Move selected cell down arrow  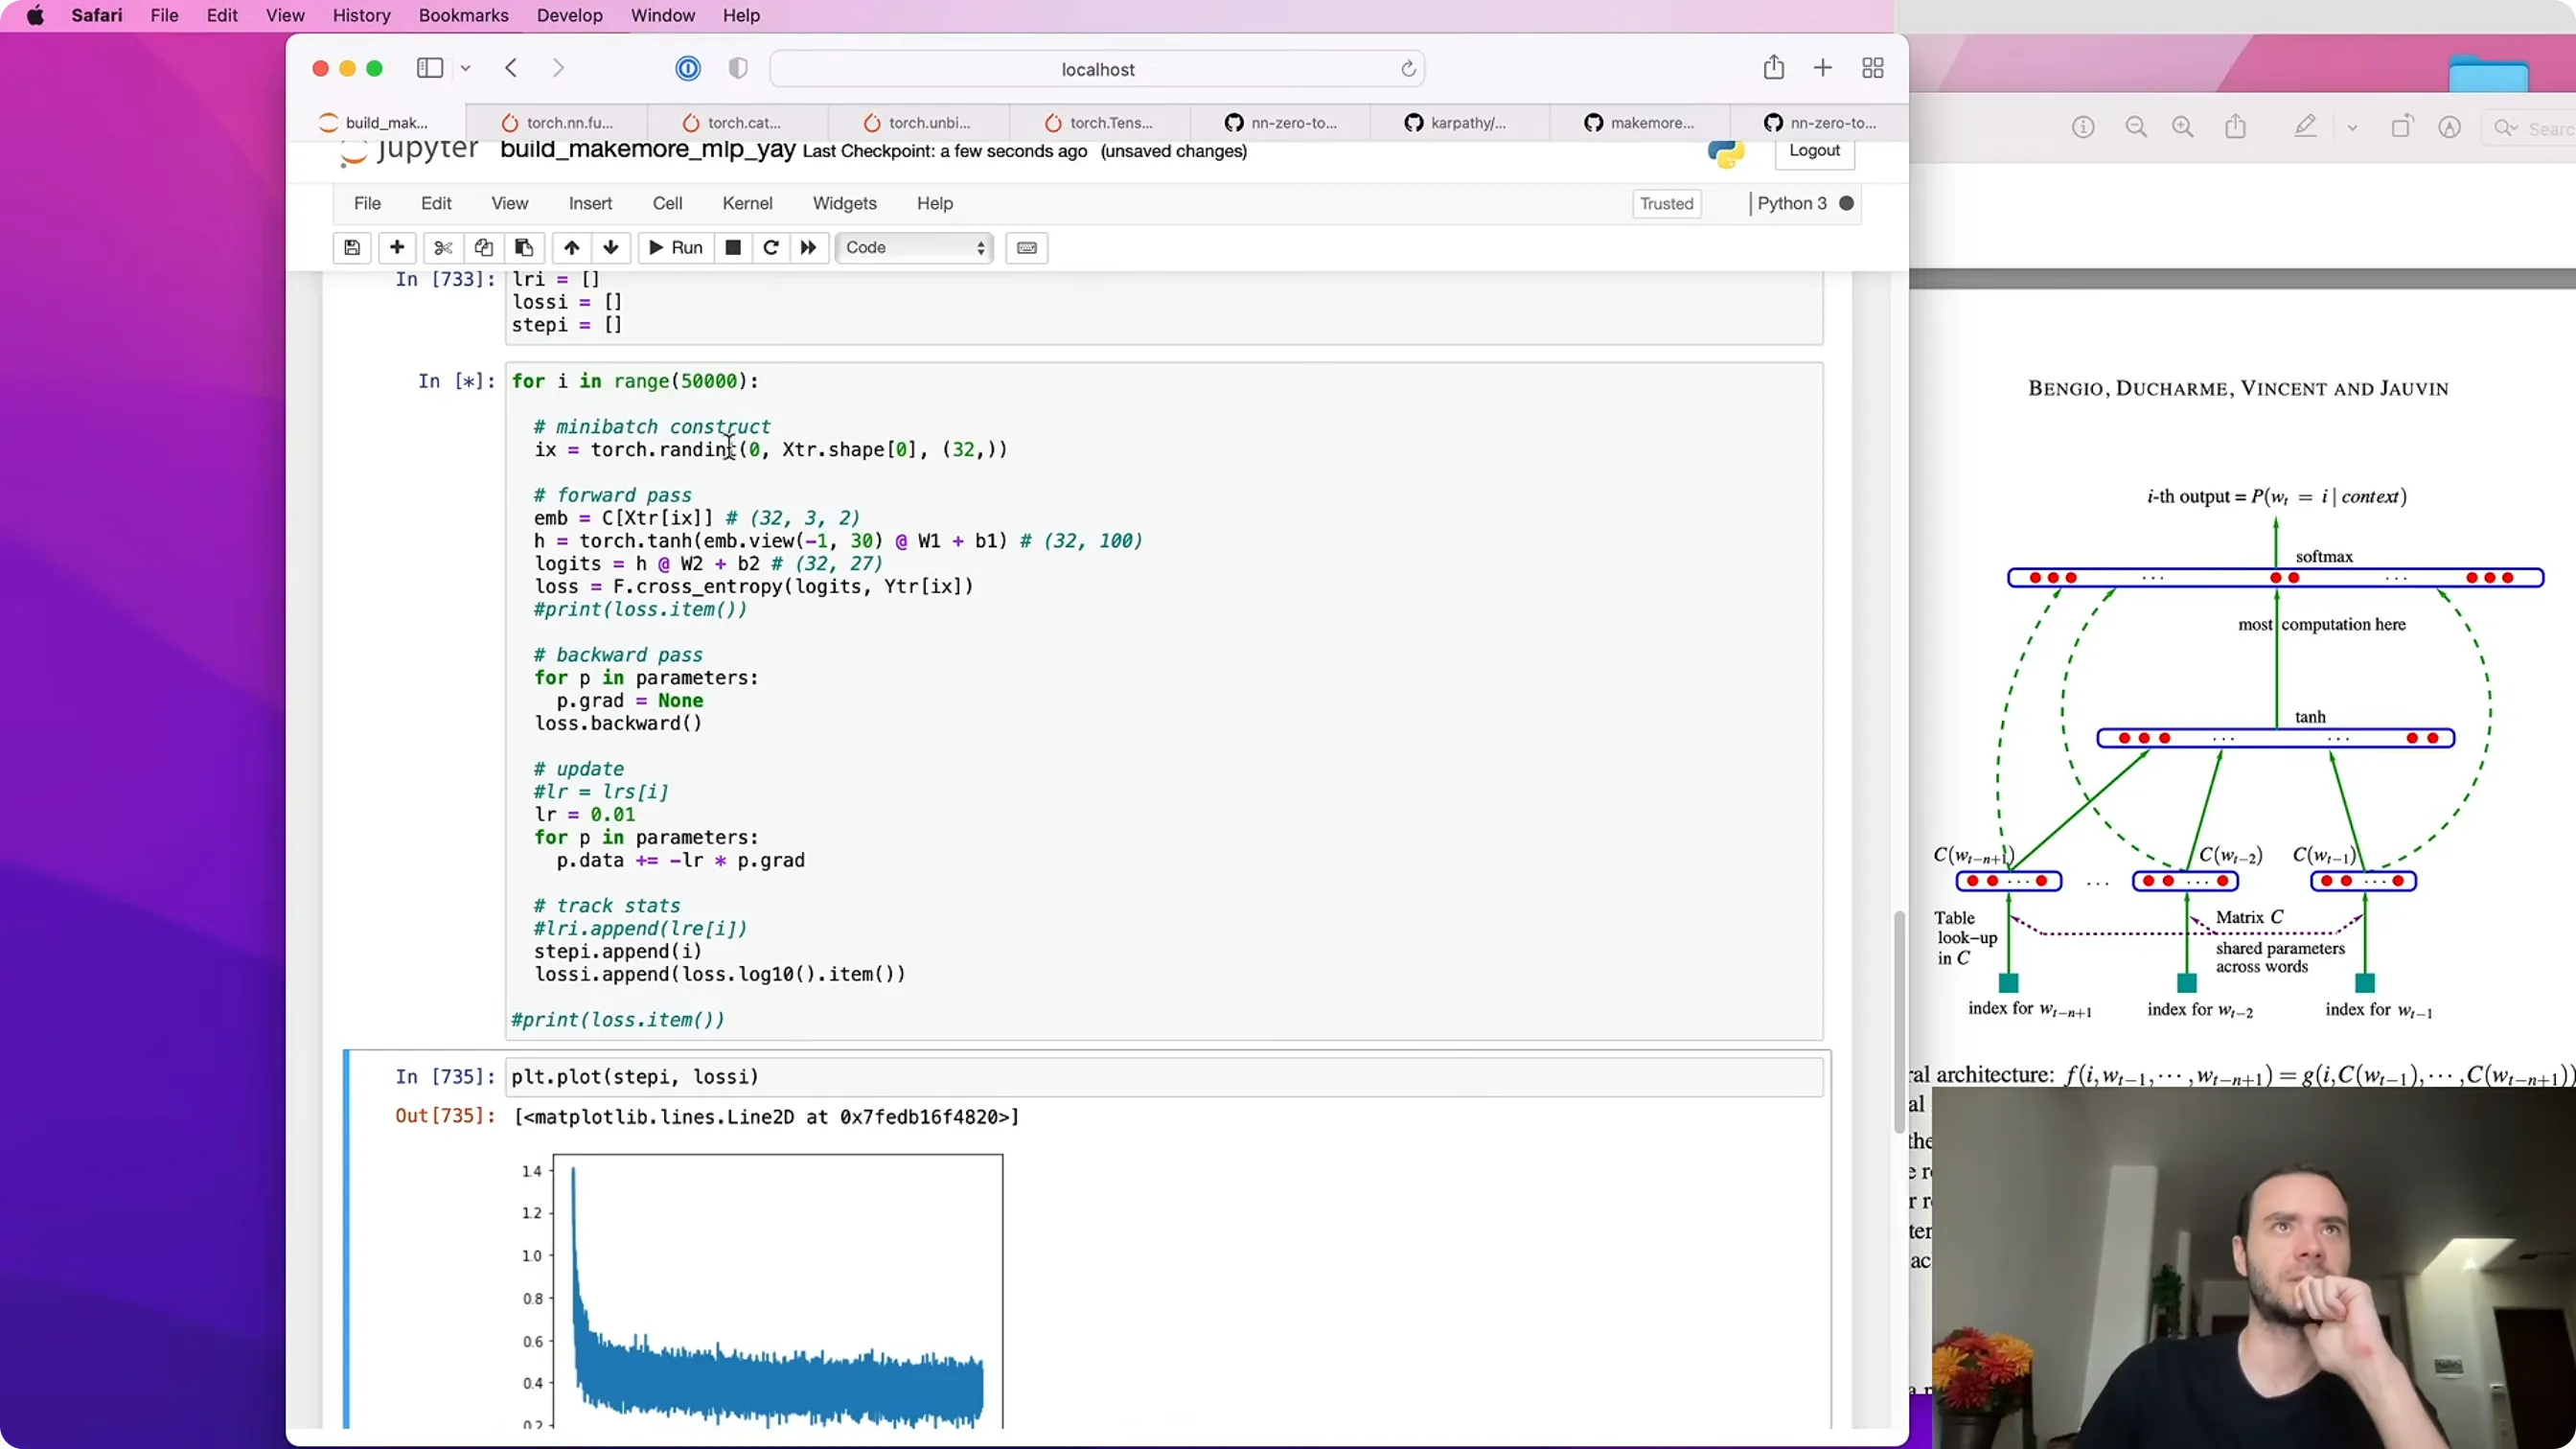point(611,247)
